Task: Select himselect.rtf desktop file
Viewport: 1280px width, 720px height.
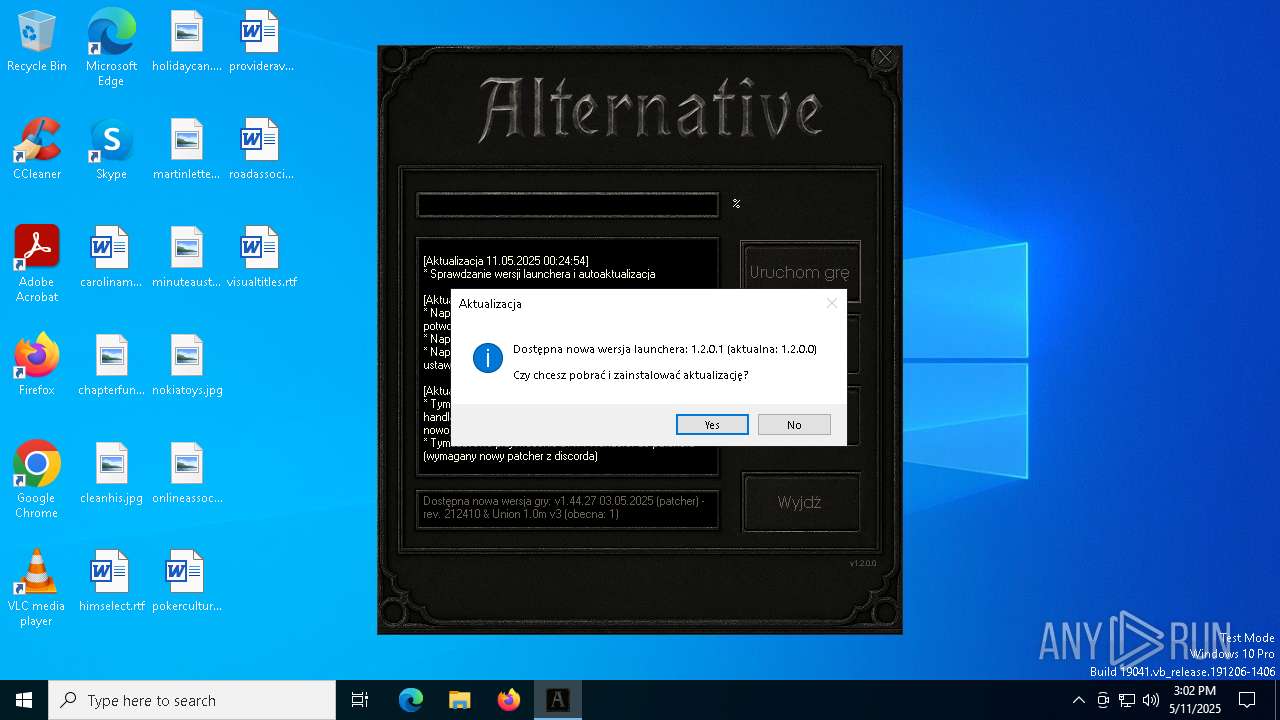Action: pyautogui.click(x=111, y=582)
